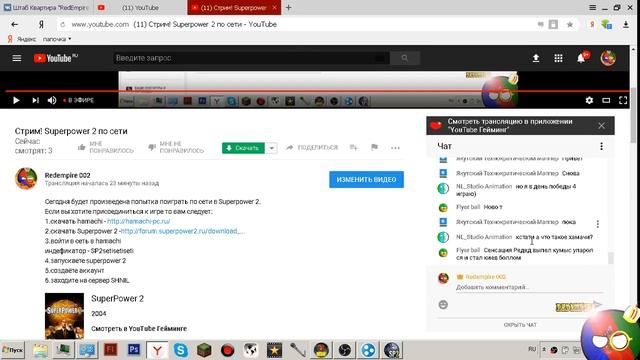
Task: Click the chat comment input field
Action: click(x=529, y=287)
